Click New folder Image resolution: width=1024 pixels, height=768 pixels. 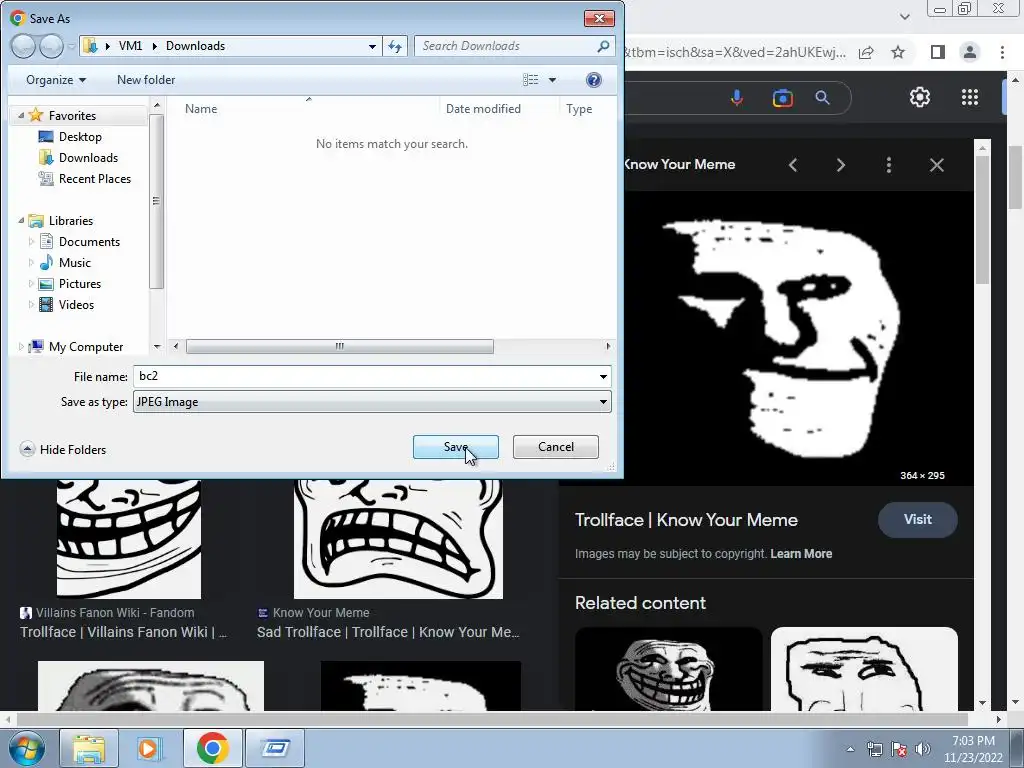[146, 80]
